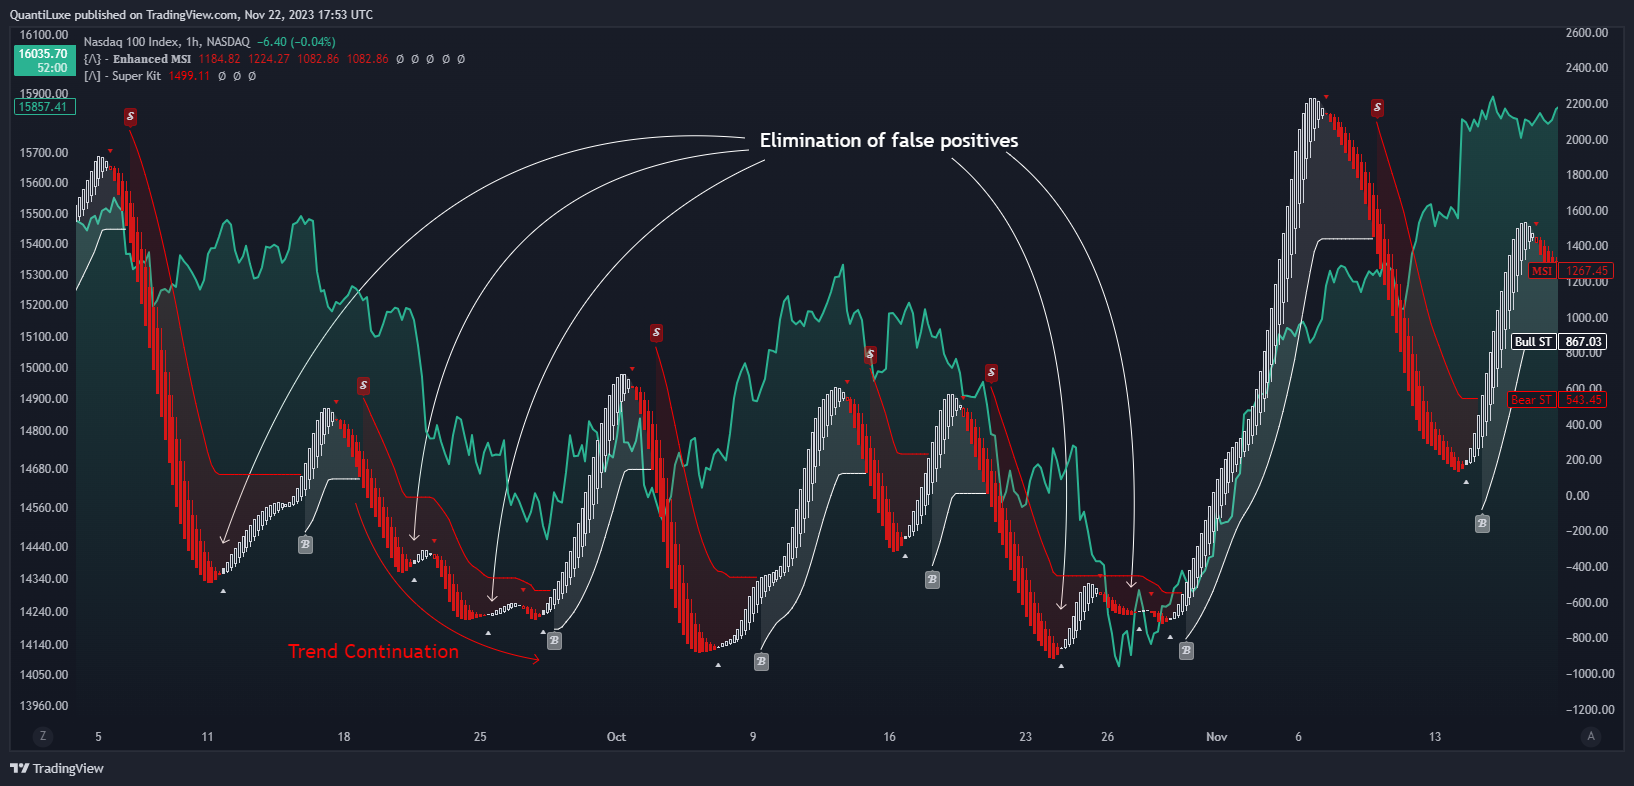Select the Trend Continuation annotation text
Viewport: 1634px width, 786px height.
[374, 651]
